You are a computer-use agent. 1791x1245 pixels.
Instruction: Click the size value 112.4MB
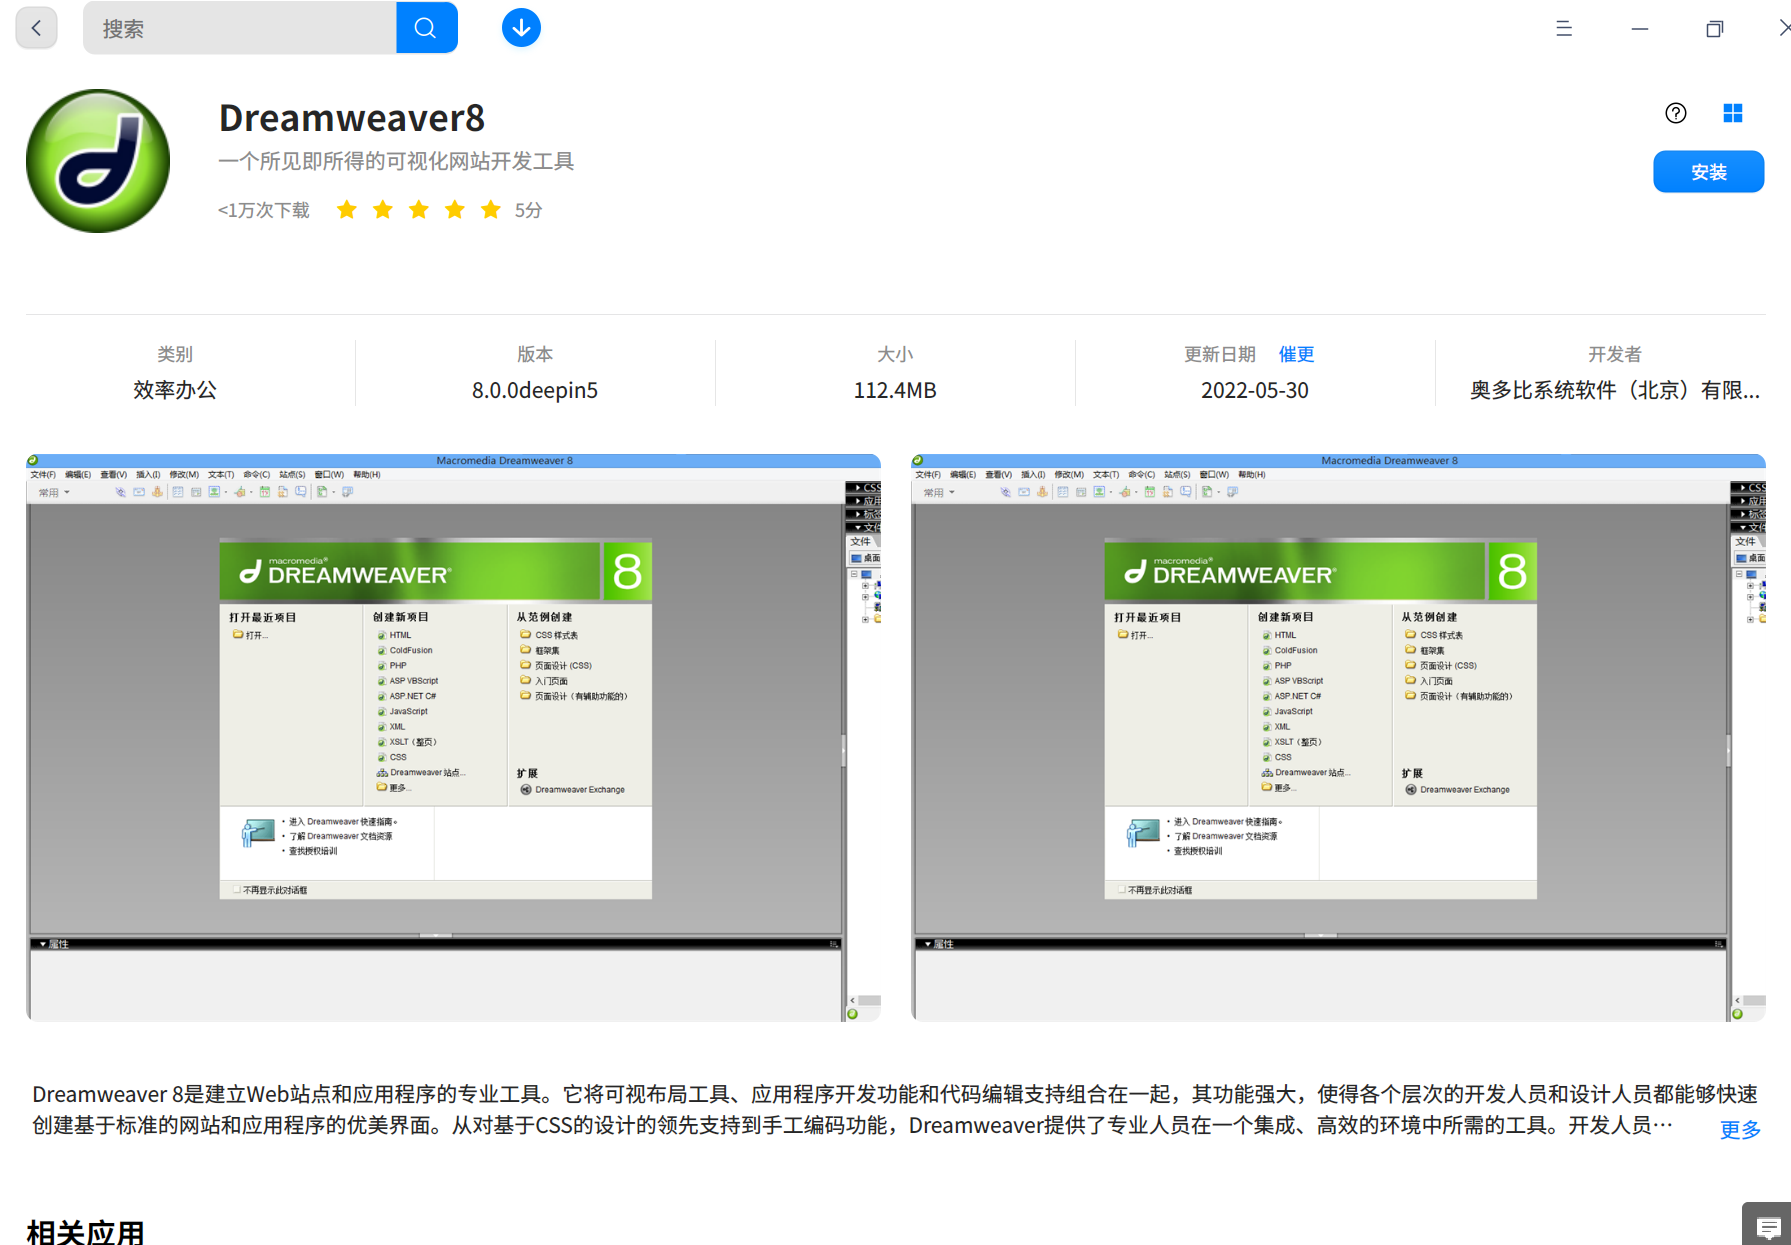tap(895, 390)
